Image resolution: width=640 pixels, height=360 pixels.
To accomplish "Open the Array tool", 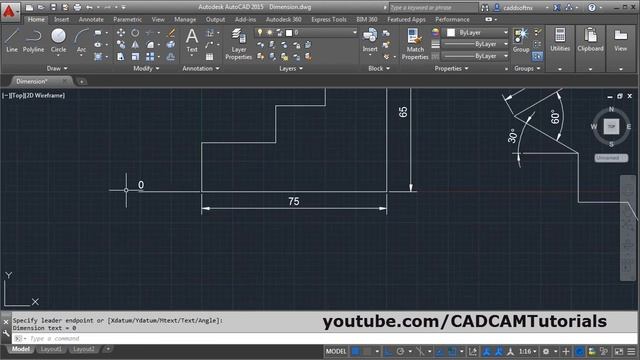I will click(x=151, y=56).
